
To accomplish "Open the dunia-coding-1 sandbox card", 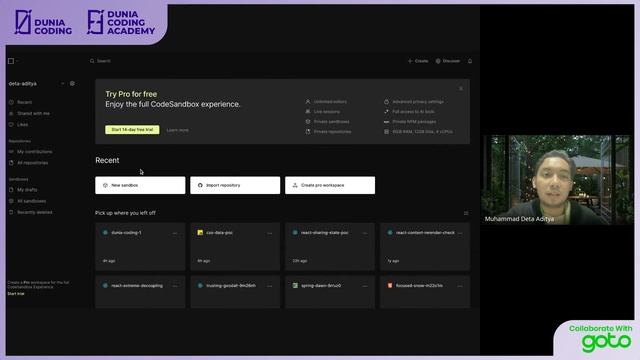I will [x=140, y=246].
